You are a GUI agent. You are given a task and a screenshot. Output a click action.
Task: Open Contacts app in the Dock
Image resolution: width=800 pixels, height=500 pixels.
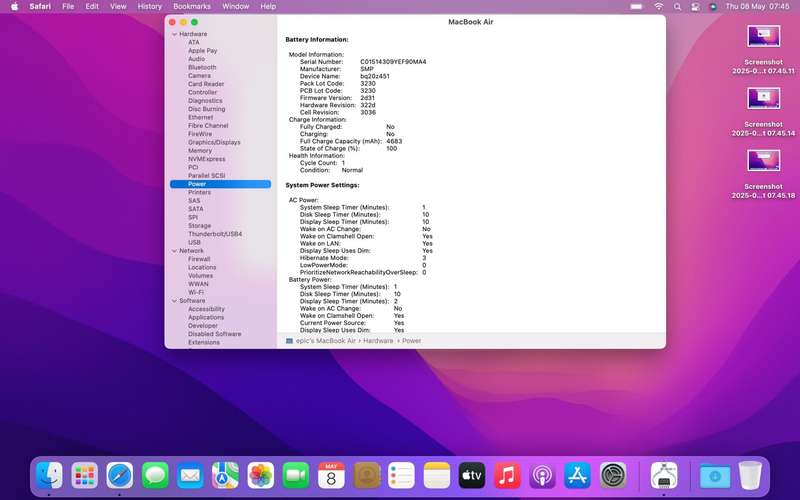click(366, 476)
